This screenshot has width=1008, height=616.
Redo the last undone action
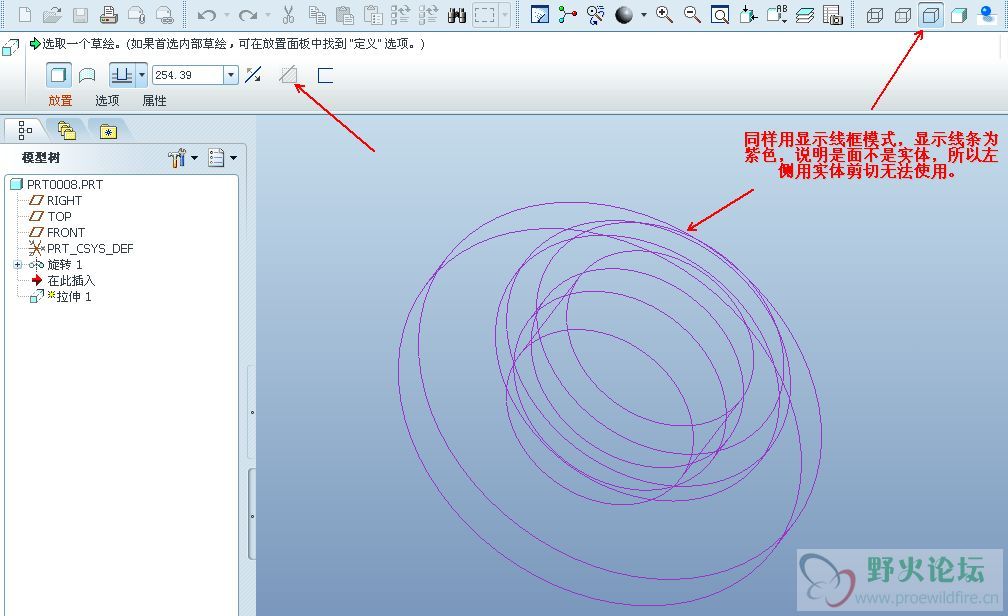(x=248, y=14)
